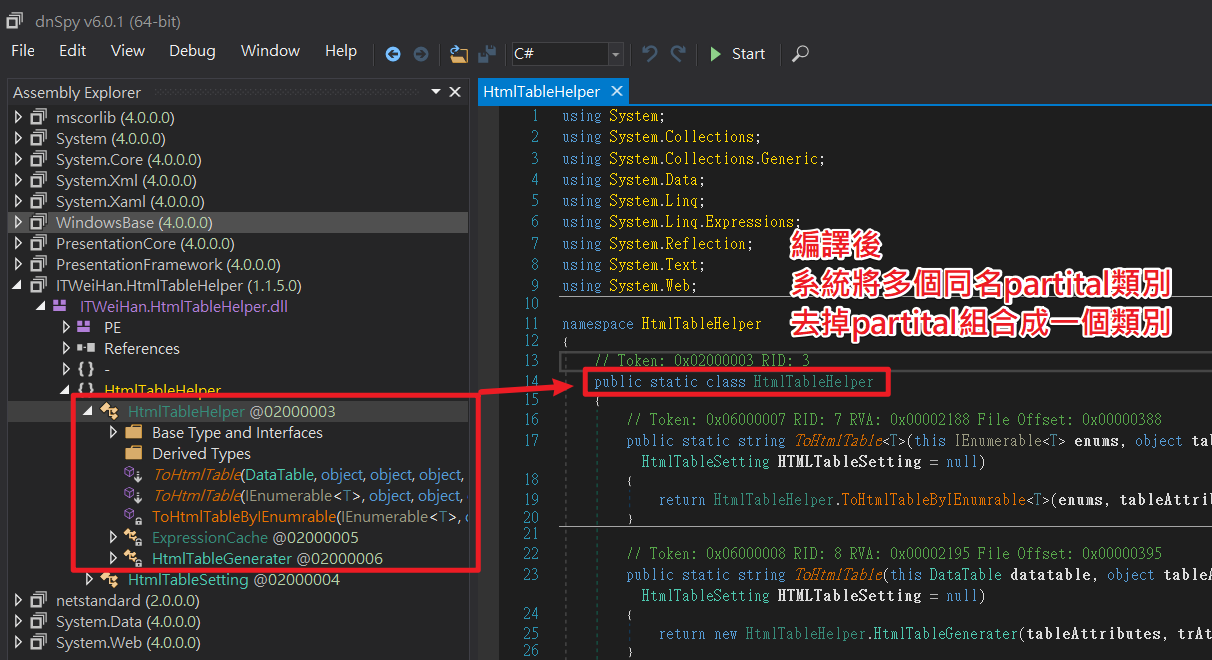Image resolution: width=1212 pixels, height=660 pixels.
Task: Open Assembly Explorer window options dropdown arrow
Action: (x=436, y=92)
